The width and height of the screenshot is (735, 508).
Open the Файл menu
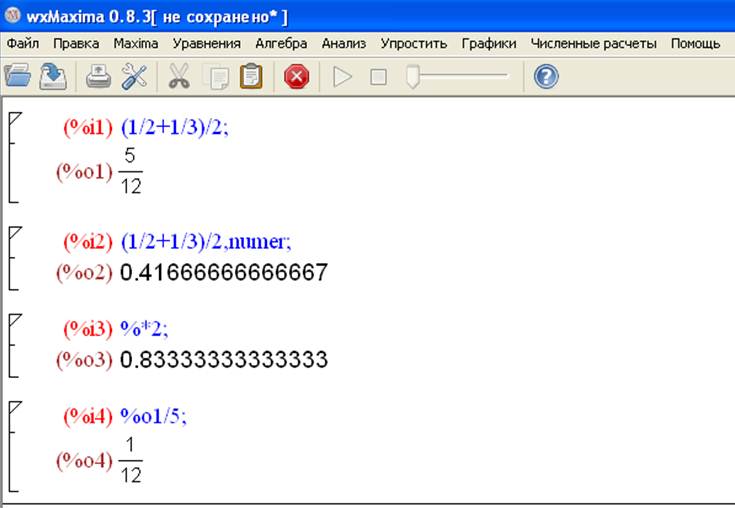(23, 44)
